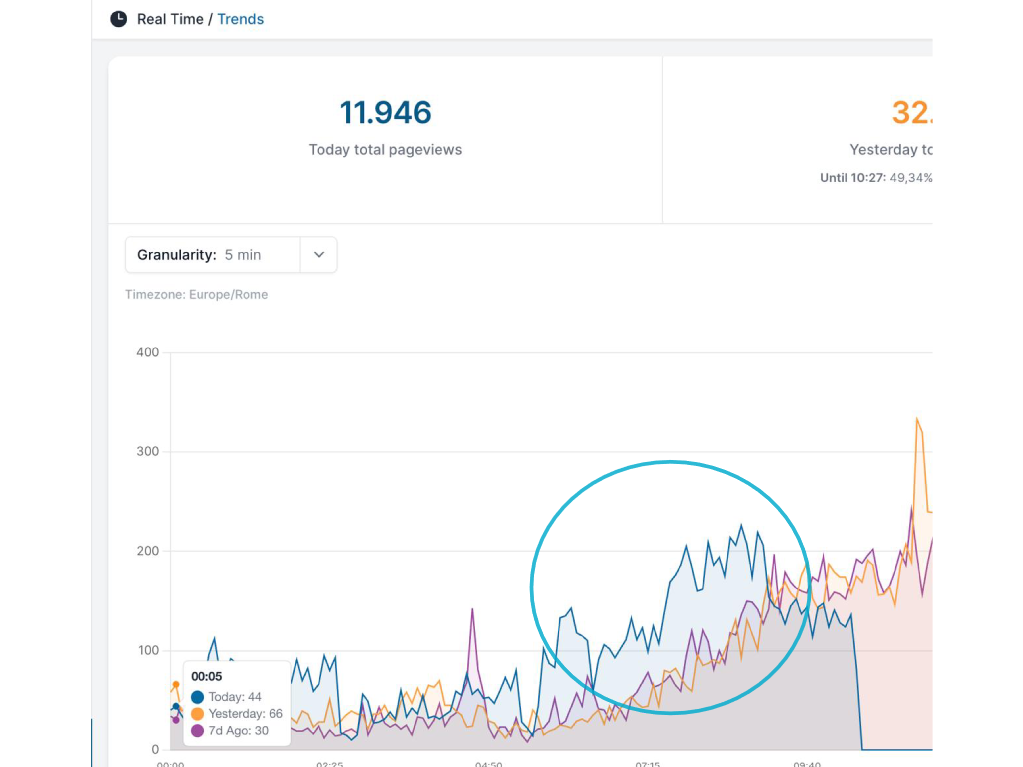Click the Today: 44 tooltip value
Viewport: 1023px width, 767px height.
point(235,697)
